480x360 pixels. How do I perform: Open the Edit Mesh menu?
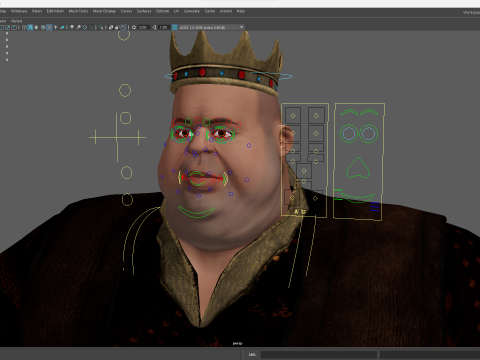point(55,11)
